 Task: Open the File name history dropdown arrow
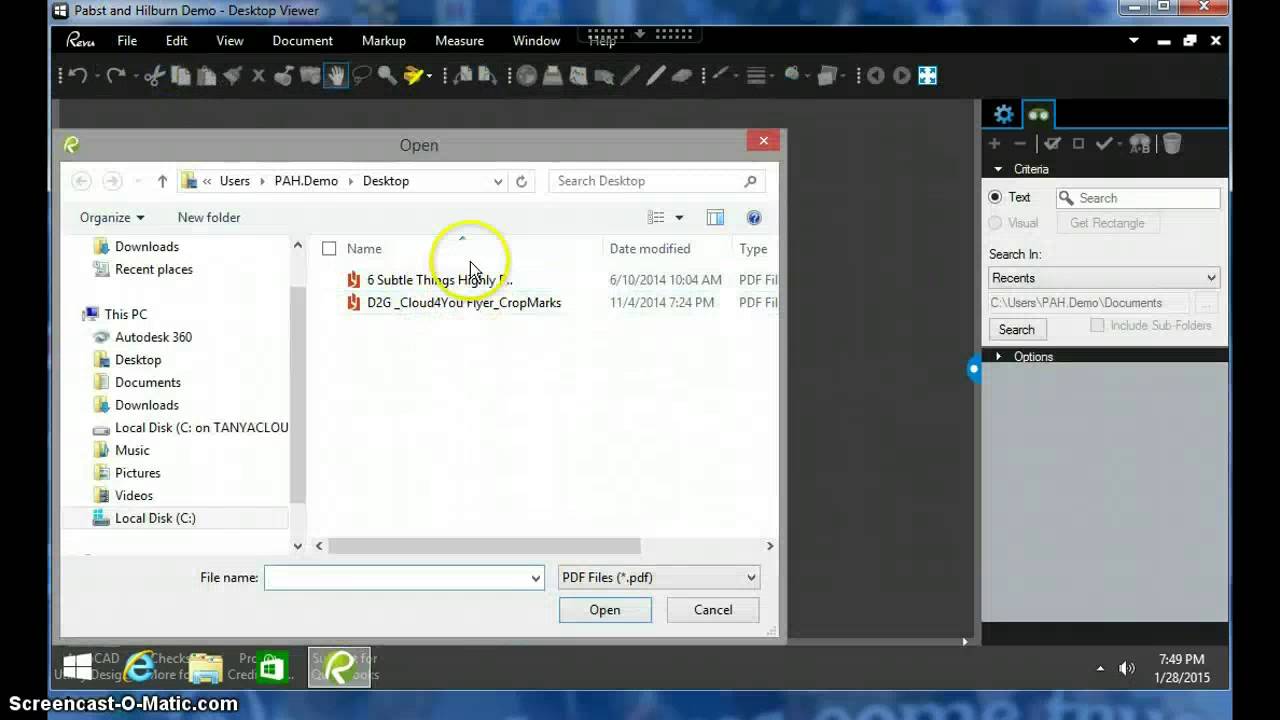pyautogui.click(x=536, y=578)
